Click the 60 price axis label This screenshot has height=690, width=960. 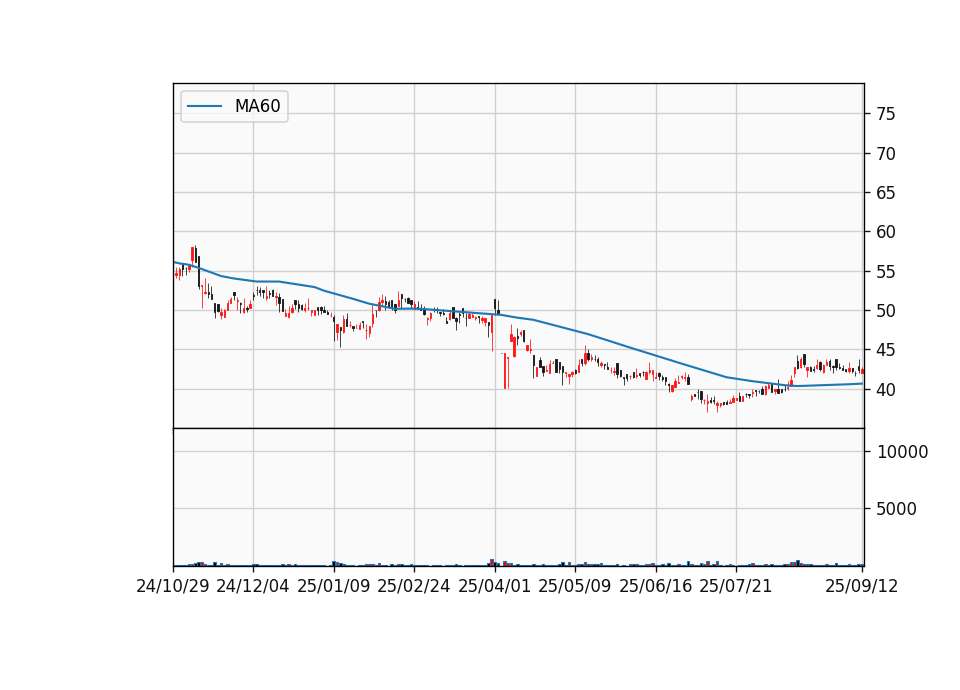[x=886, y=232]
